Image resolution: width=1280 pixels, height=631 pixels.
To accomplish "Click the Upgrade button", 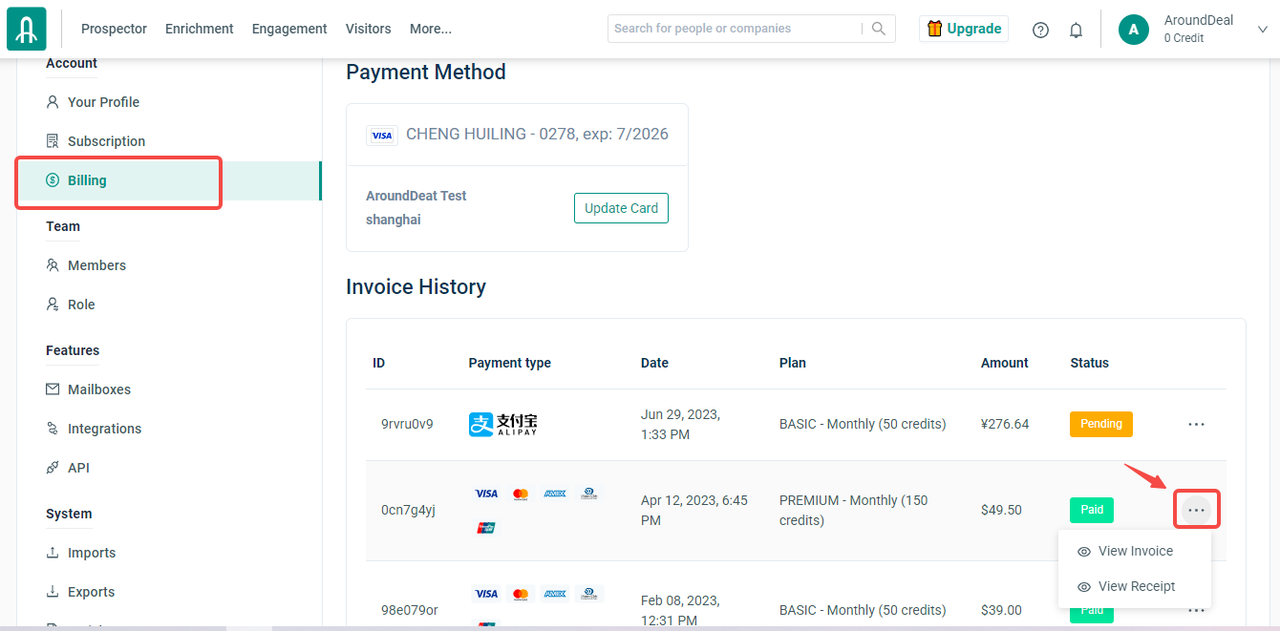I will point(963,29).
